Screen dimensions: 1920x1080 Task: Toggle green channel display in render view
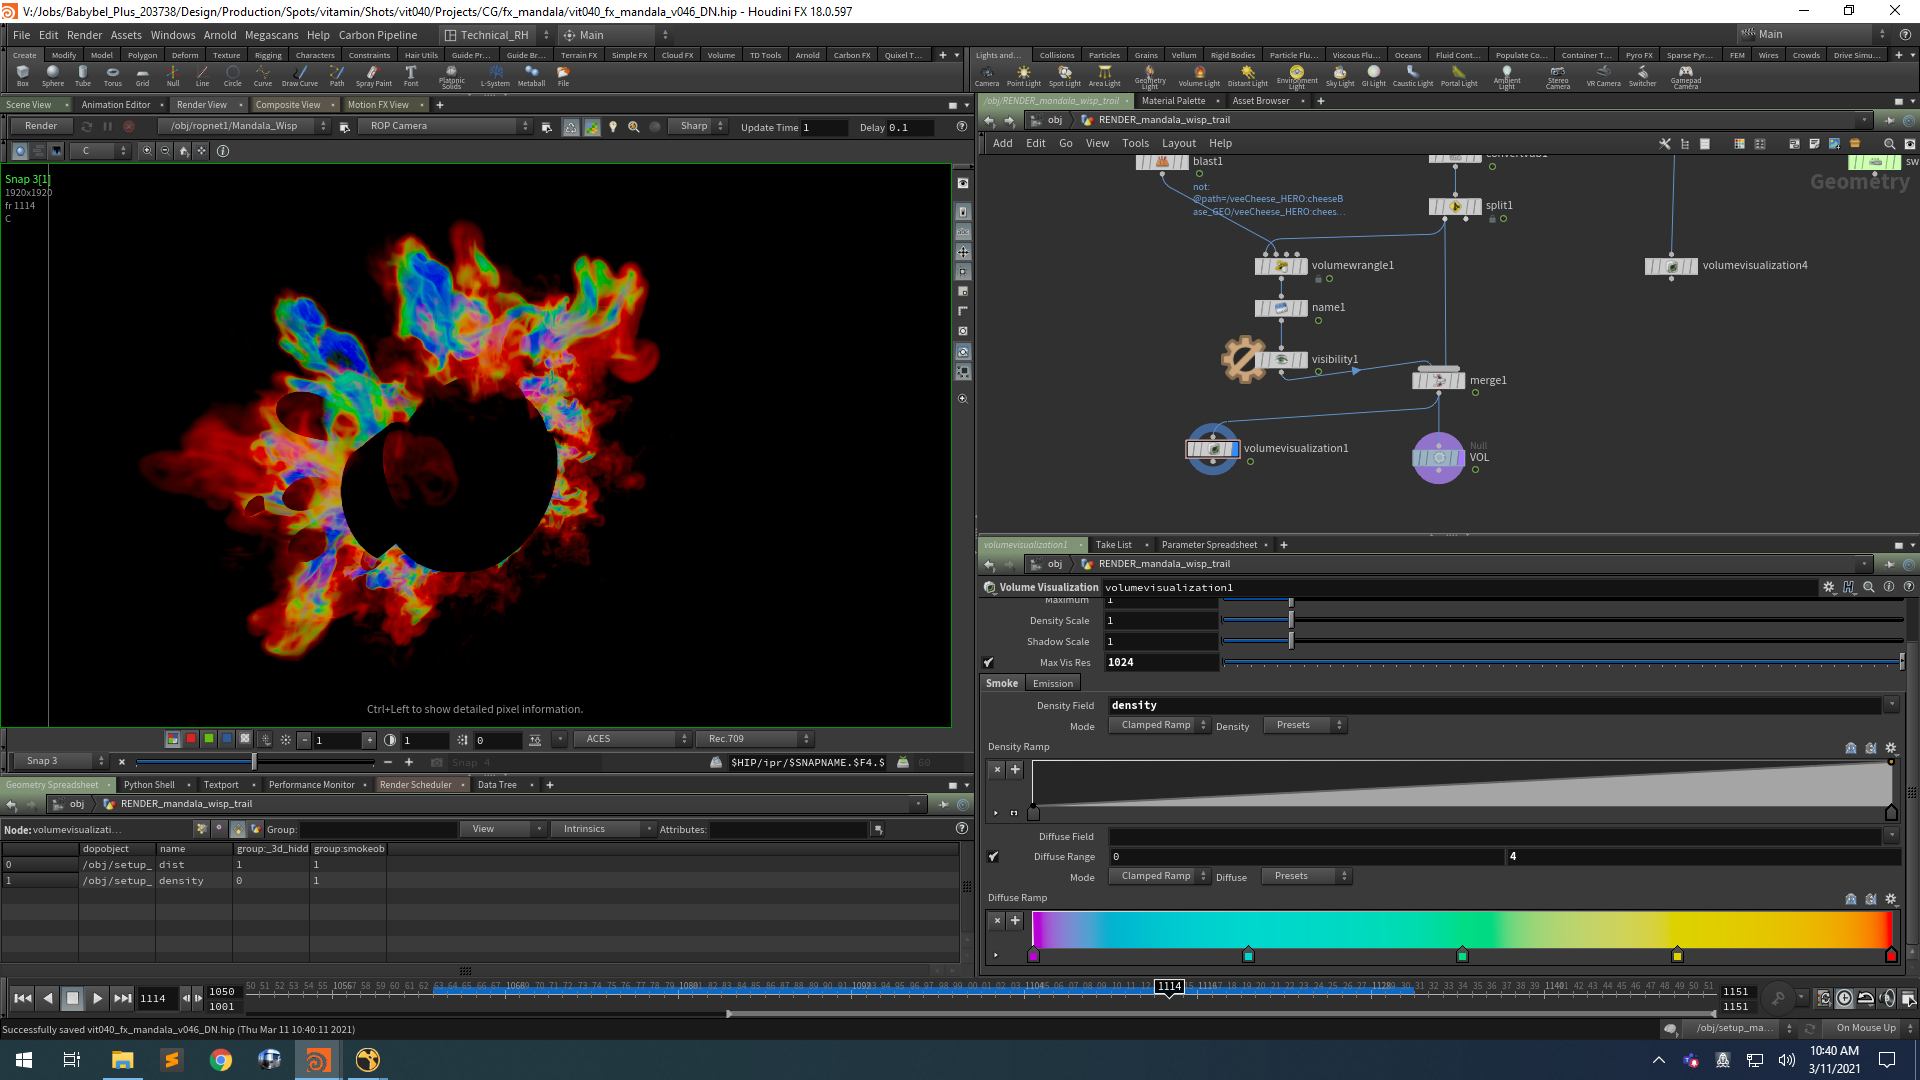209,739
